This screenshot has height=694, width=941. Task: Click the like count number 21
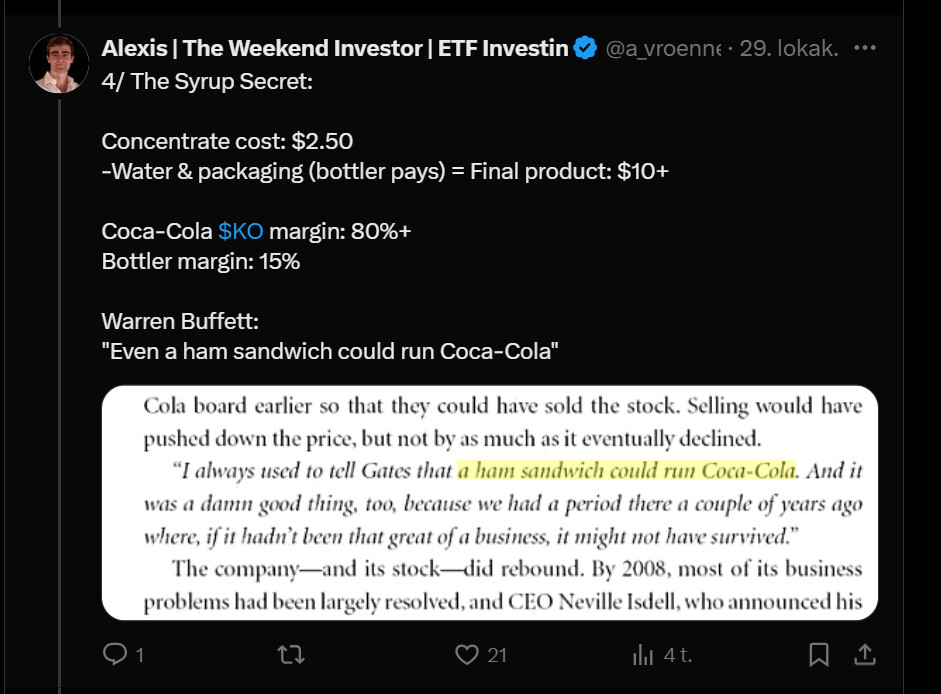click(497, 655)
